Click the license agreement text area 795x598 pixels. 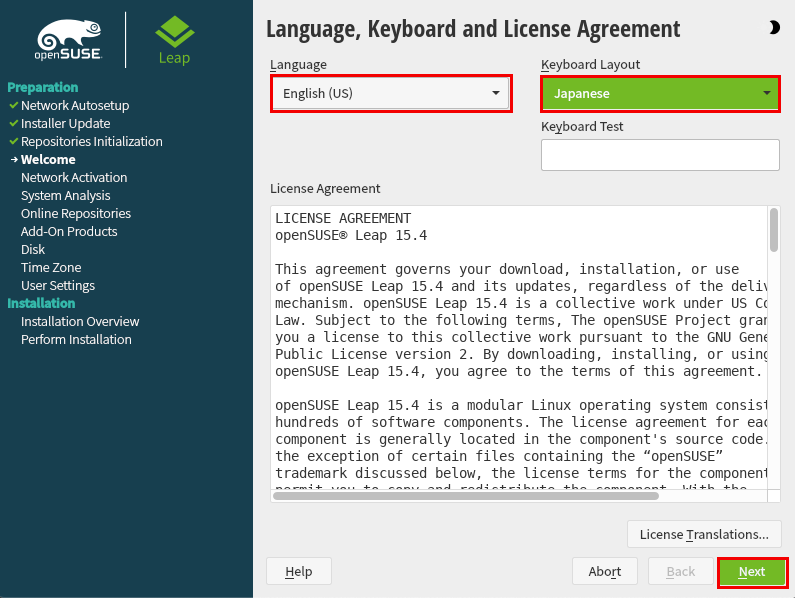click(x=519, y=347)
